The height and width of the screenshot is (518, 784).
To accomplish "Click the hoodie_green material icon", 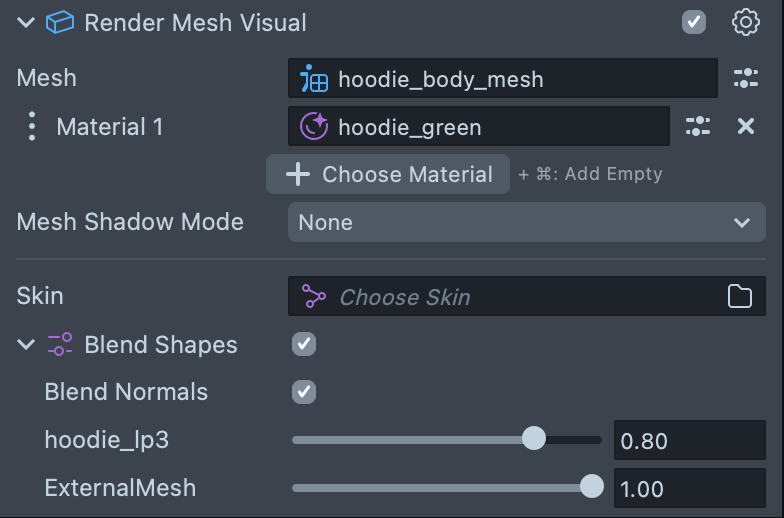I will [x=314, y=127].
